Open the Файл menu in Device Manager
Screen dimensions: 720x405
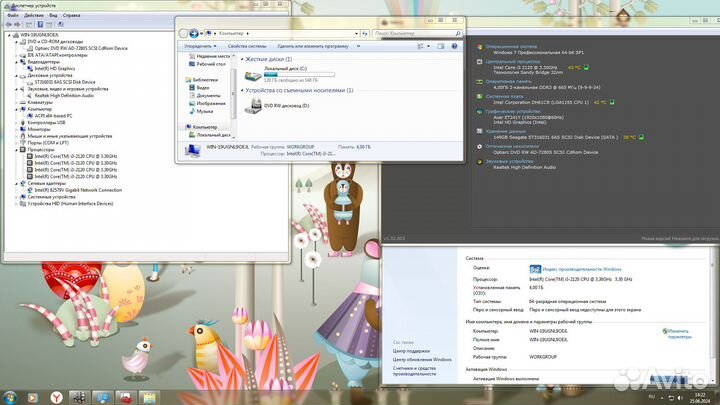(13, 15)
